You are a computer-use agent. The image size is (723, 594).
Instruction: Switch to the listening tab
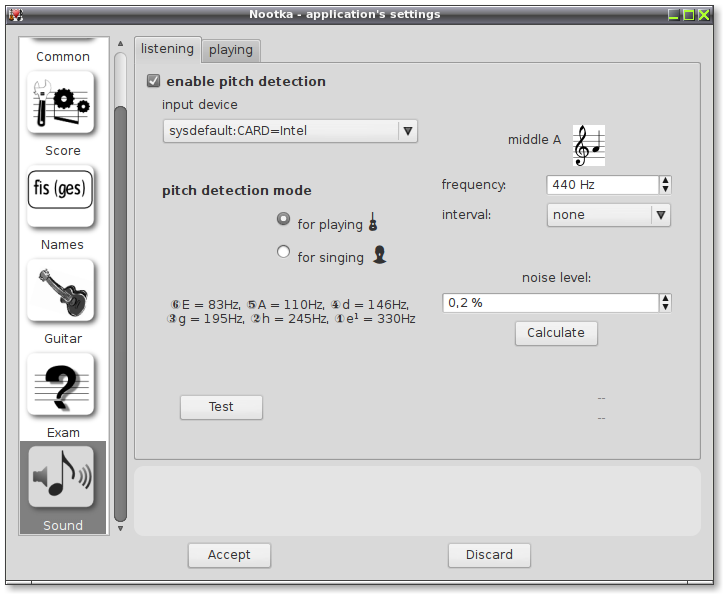[167, 49]
